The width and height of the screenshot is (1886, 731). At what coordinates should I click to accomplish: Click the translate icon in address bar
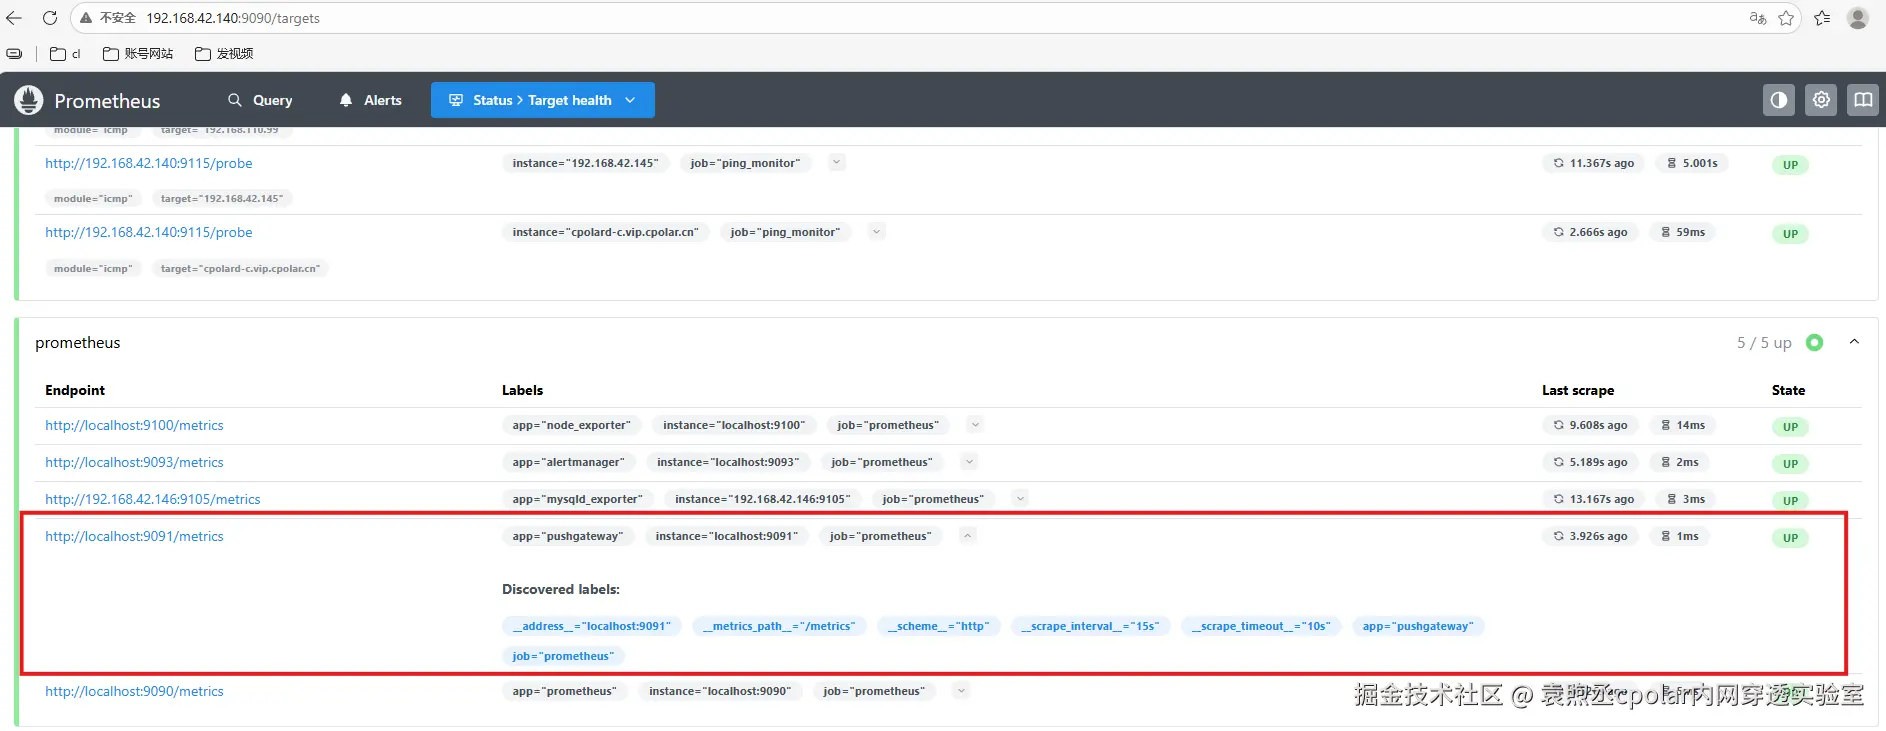[x=1757, y=18]
